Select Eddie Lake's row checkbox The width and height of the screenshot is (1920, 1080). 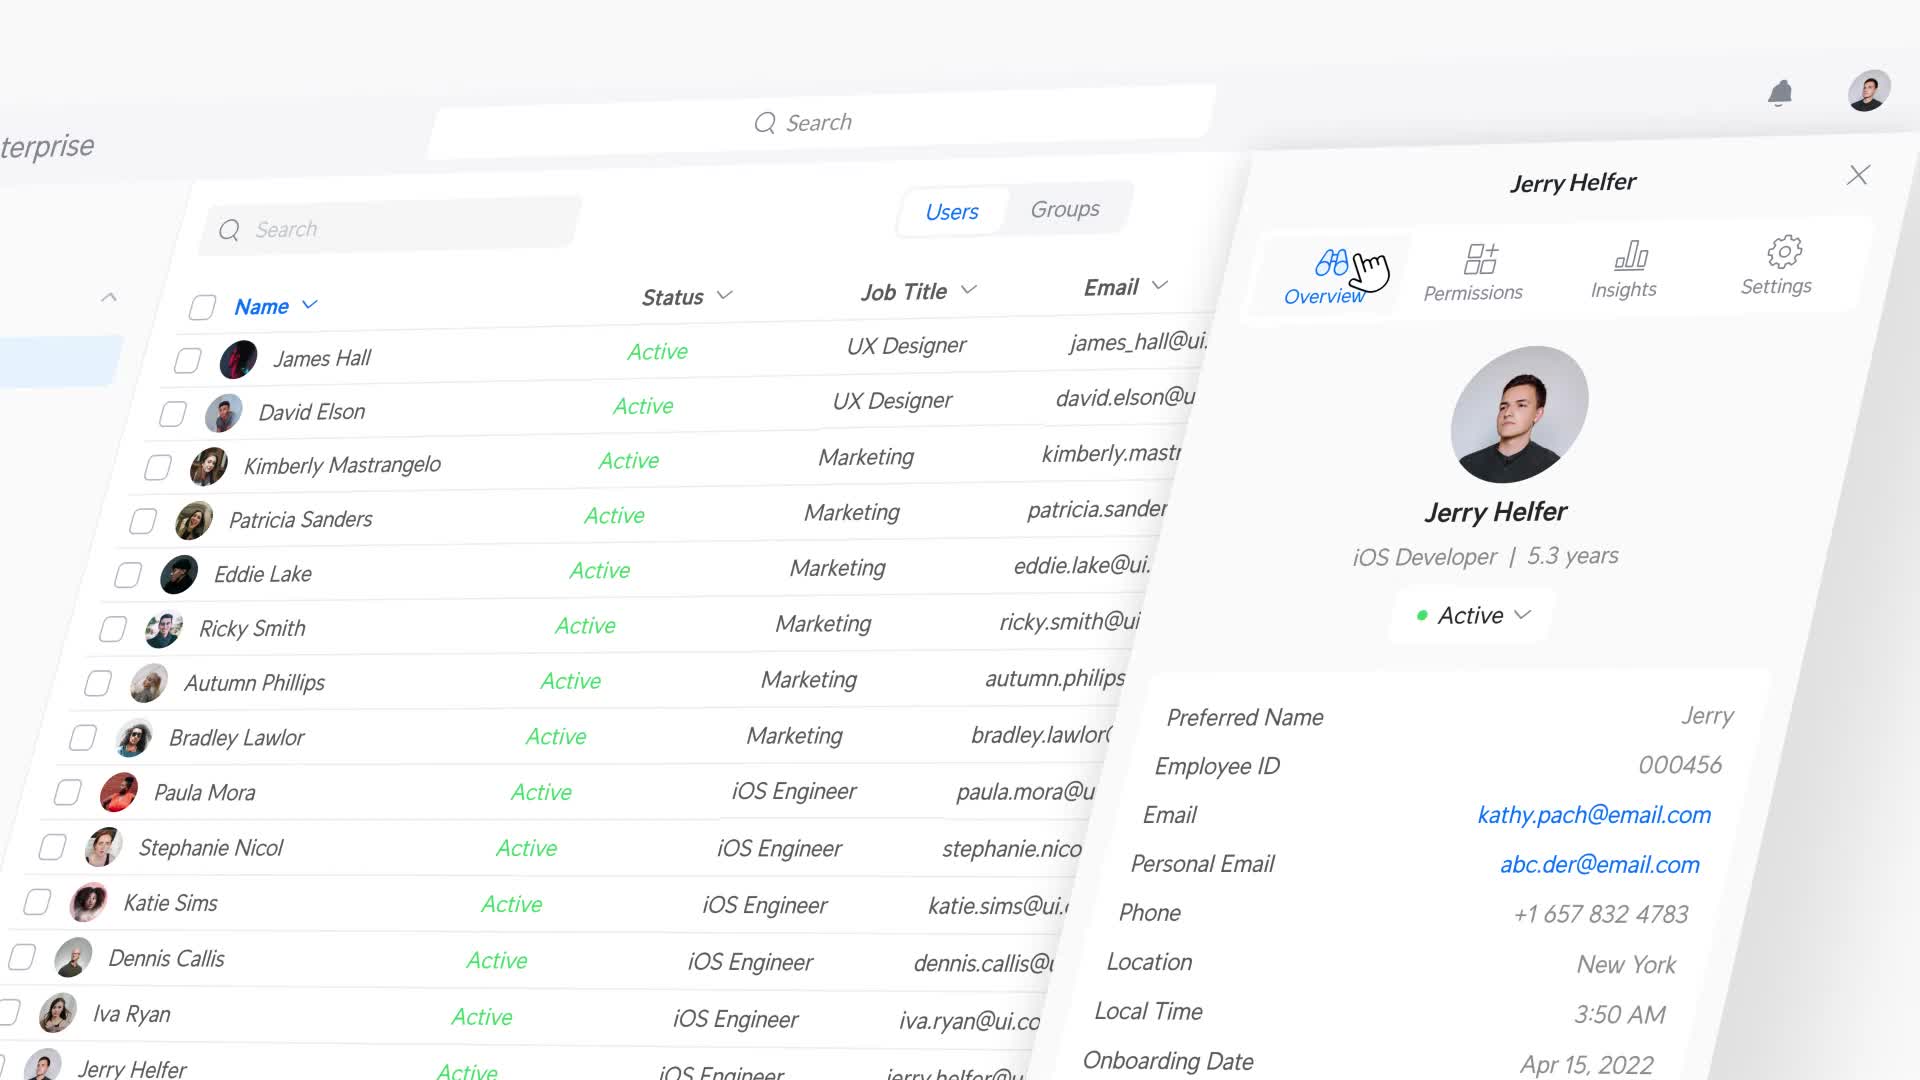click(128, 575)
